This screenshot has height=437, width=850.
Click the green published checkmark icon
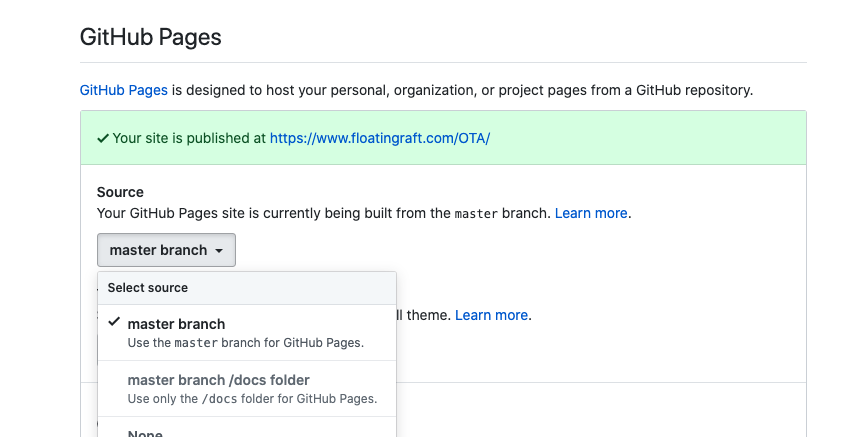(x=103, y=138)
